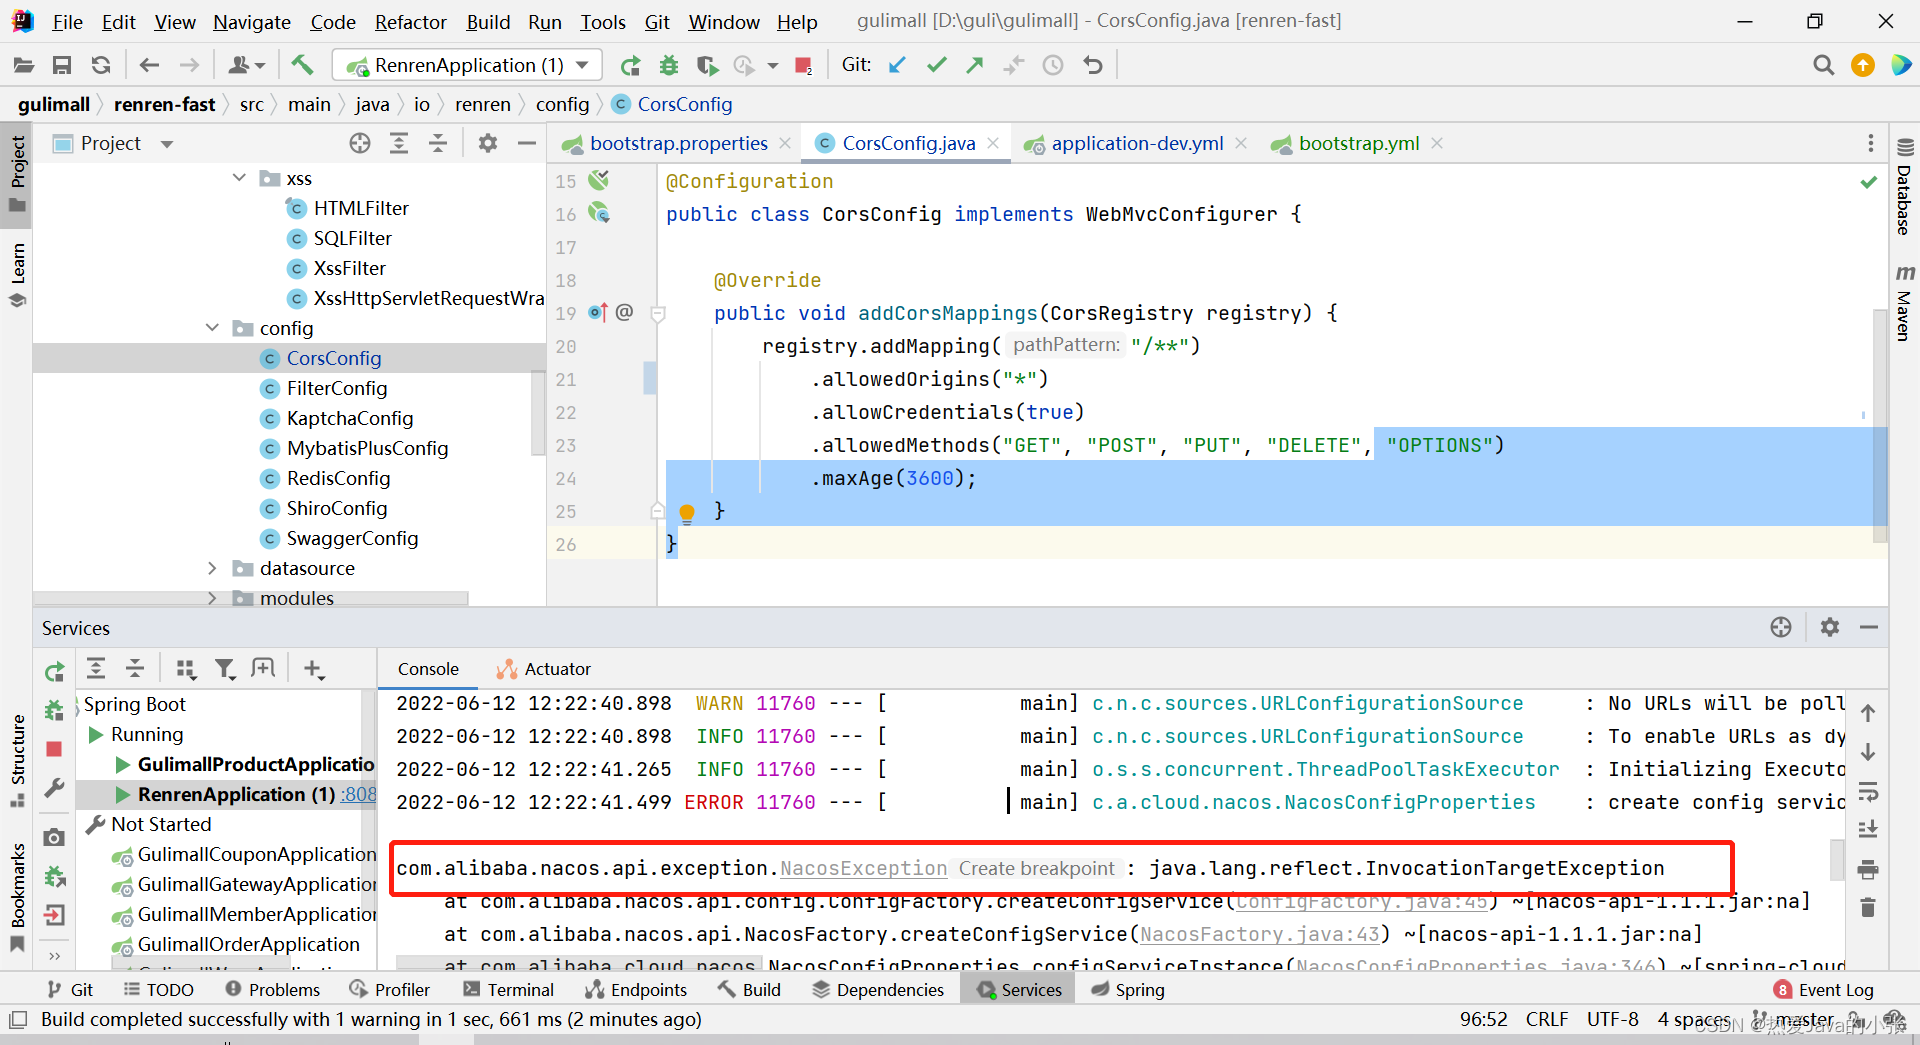Click the Save All toolbar icon

tap(62, 66)
